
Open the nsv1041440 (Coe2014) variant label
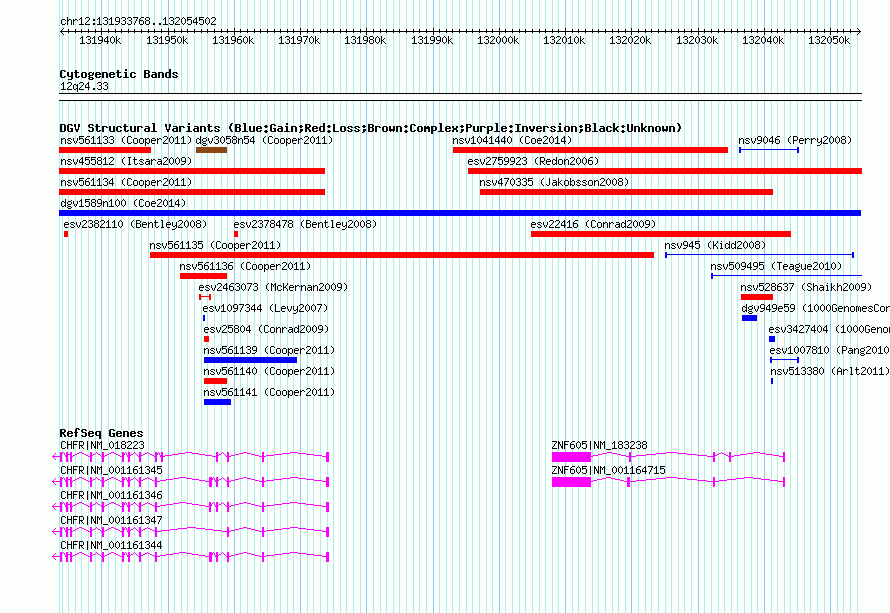[512, 140]
